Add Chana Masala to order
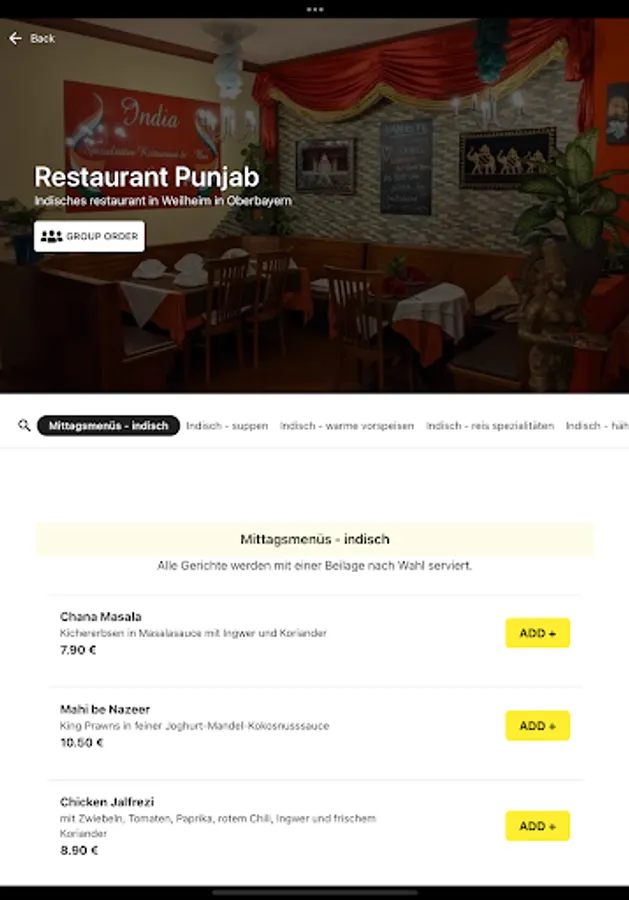Viewport: 629px width, 900px height. (x=537, y=633)
